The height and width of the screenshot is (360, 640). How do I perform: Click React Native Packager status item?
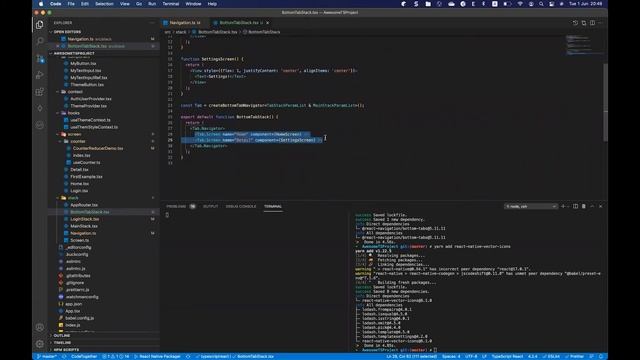pyautogui.click(x=158, y=356)
